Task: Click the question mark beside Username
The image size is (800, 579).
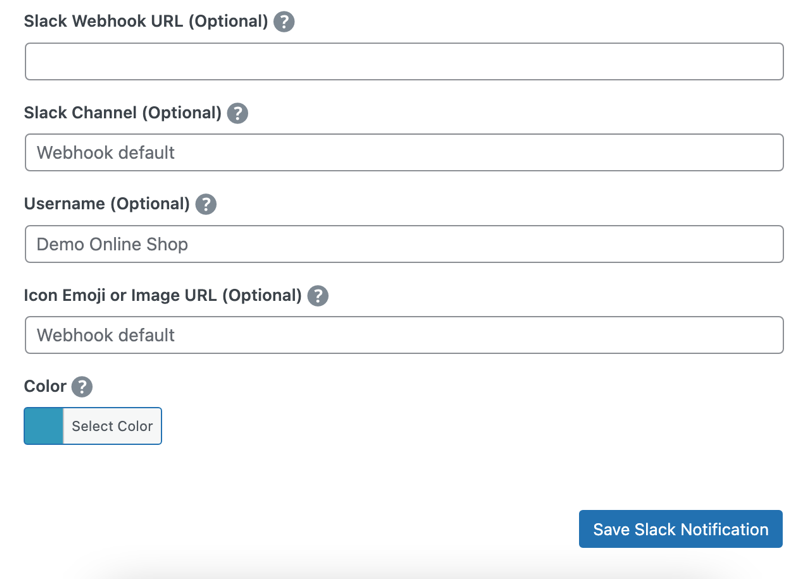Action: [x=205, y=204]
